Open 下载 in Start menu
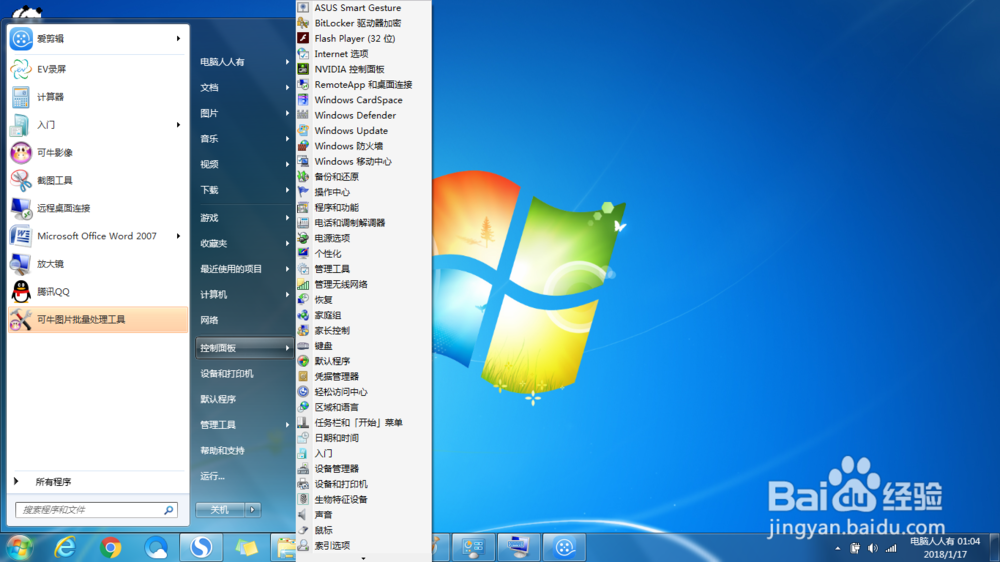The height and width of the screenshot is (562, 1000). click(x=244, y=189)
